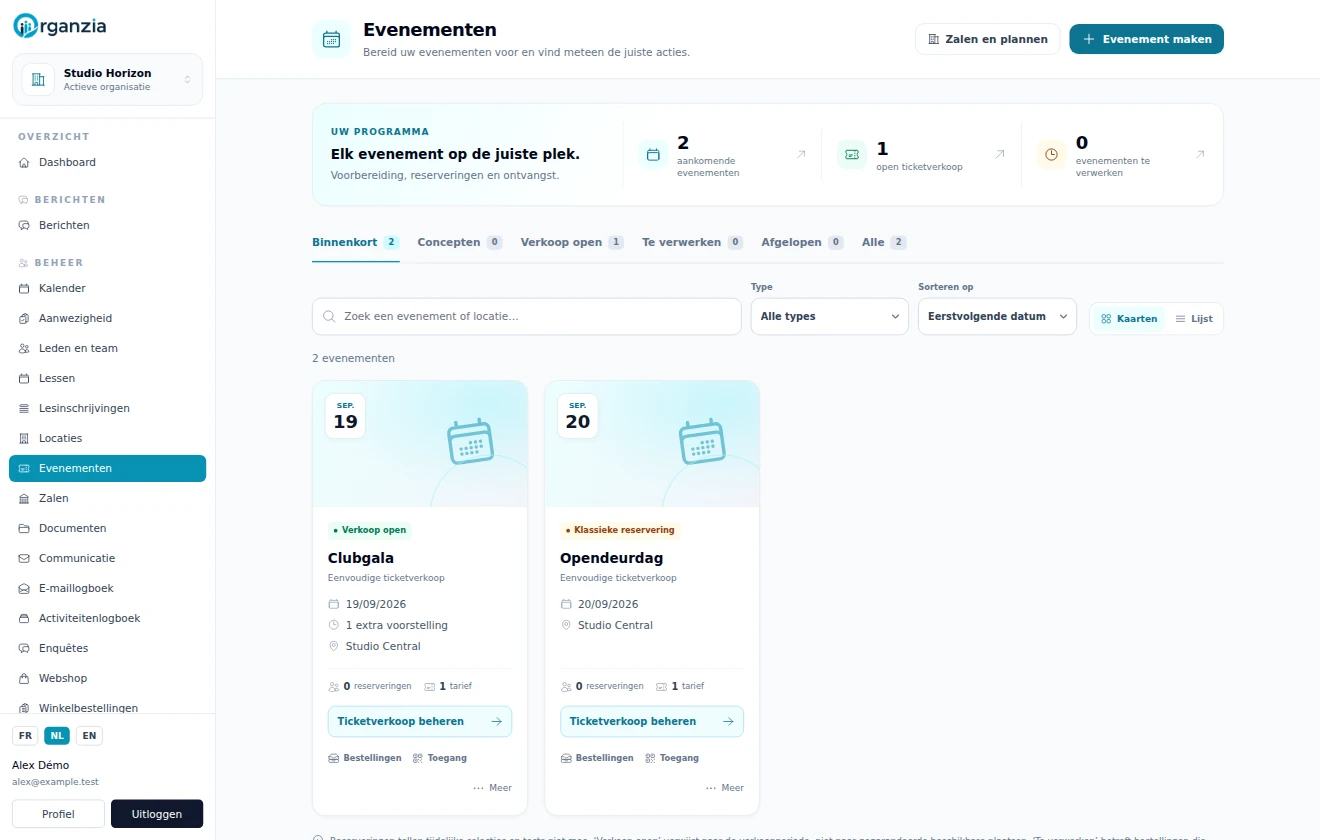Open Toegang on the Clubgala card
Image resolution: width=1320 pixels, height=840 pixels.
coord(440,758)
